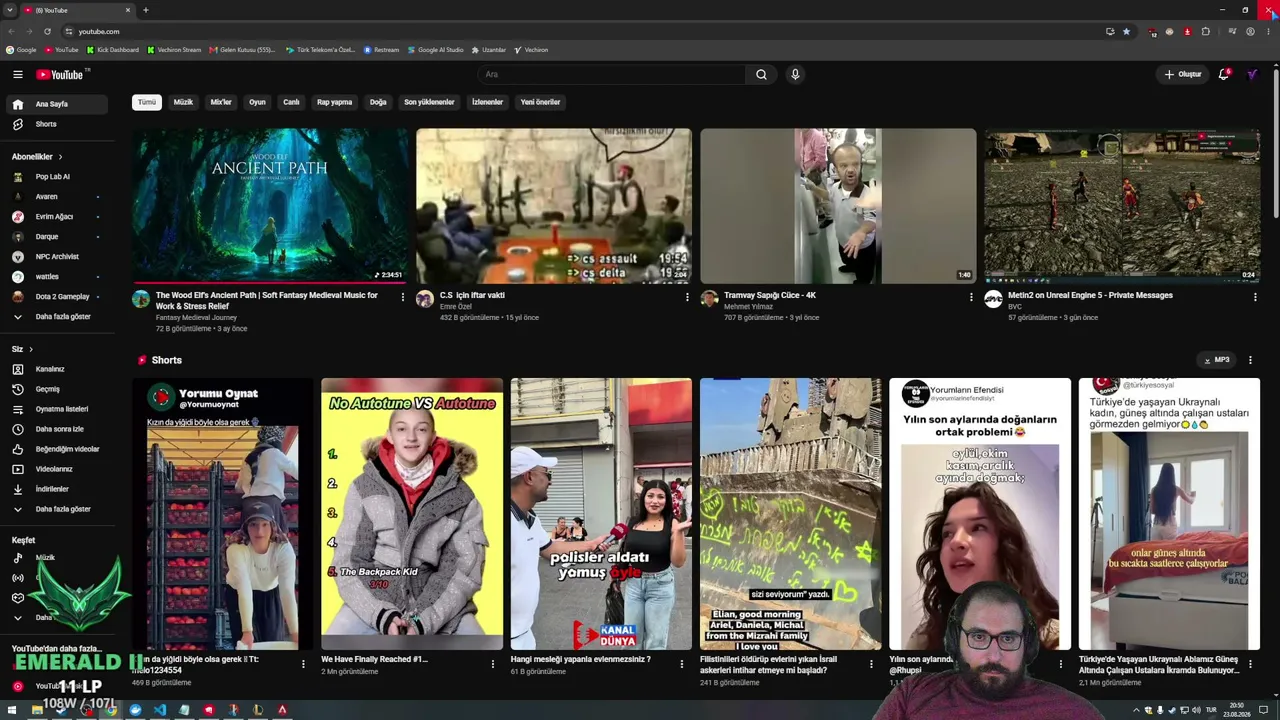Open the Google AI Studio bookmark
The image size is (1280, 720).
[x=436, y=50]
